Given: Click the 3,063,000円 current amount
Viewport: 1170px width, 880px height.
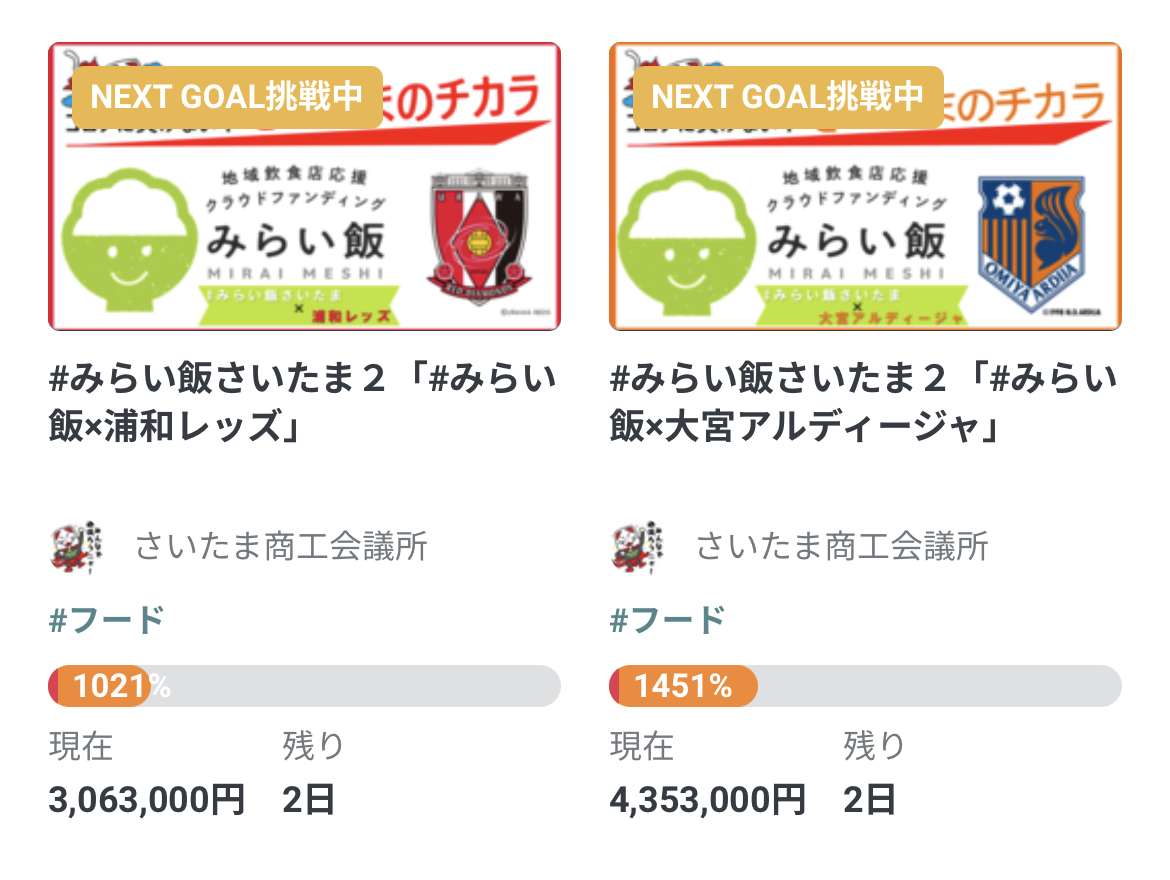Looking at the screenshot, I should pos(147,799).
